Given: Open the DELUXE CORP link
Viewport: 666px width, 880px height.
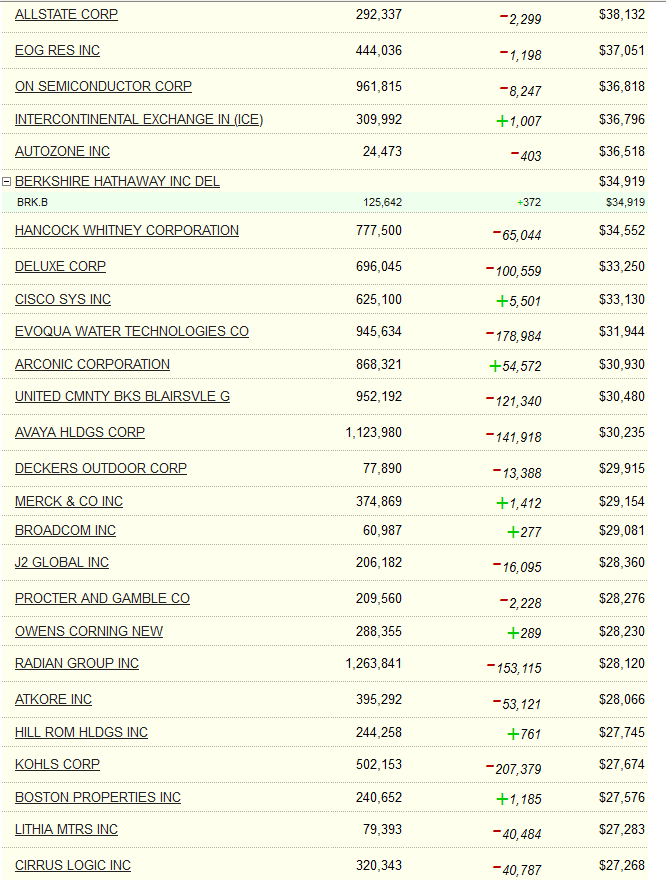Looking at the screenshot, I should 60,267.
